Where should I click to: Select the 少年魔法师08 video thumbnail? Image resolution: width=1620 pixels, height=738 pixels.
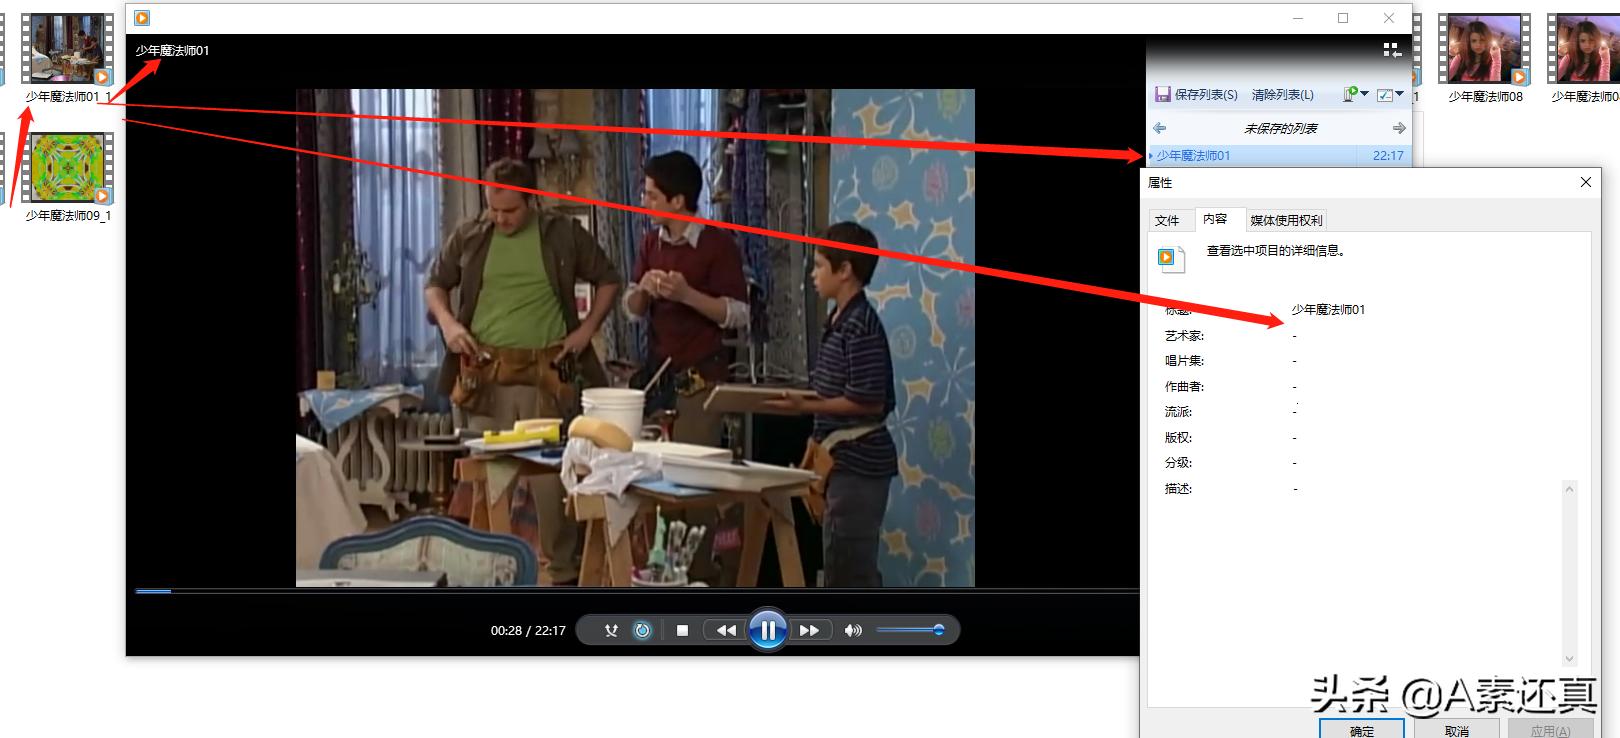click(x=1485, y=48)
